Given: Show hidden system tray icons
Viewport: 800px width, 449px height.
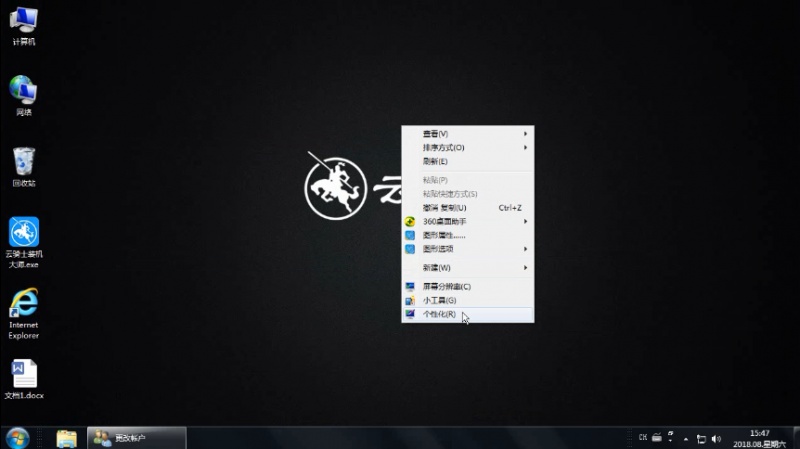Looking at the screenshot, I should pyautogui.click(x=686, y=439).
